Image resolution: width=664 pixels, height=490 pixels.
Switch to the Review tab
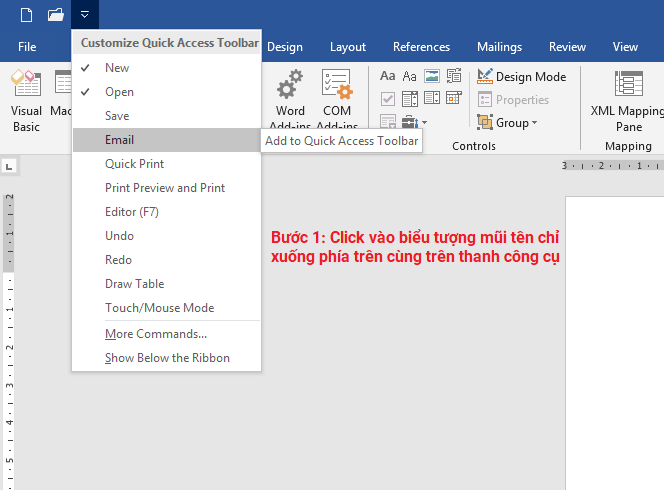pos(567,47)
